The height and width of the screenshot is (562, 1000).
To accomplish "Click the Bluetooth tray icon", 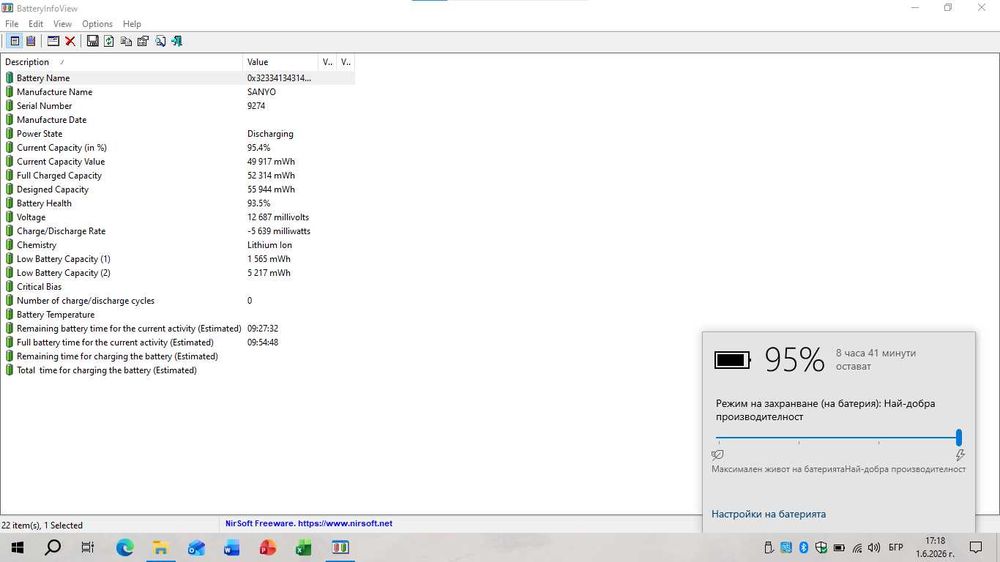I will click(x=804, y=547).
